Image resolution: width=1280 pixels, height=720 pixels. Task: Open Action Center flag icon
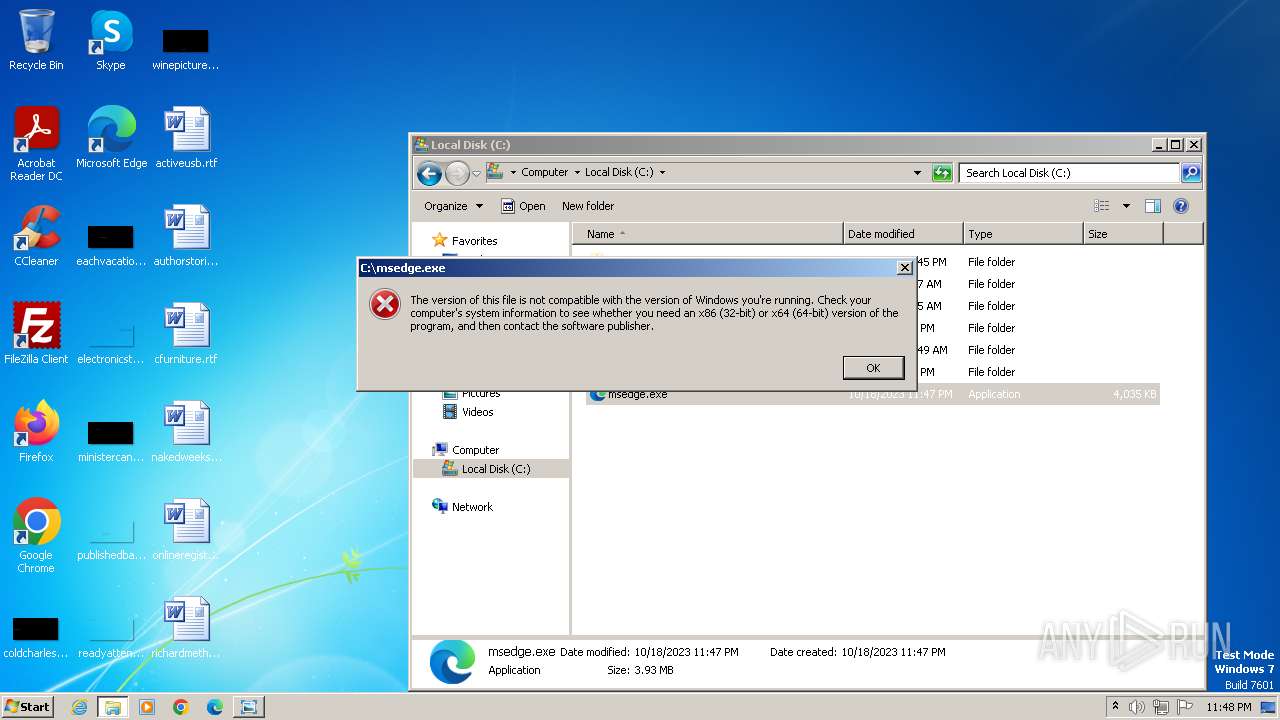coord(1185,707)
